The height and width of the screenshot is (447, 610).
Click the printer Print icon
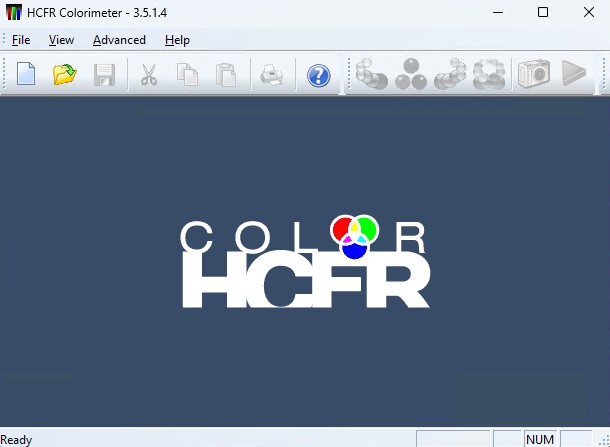(271, 74)
